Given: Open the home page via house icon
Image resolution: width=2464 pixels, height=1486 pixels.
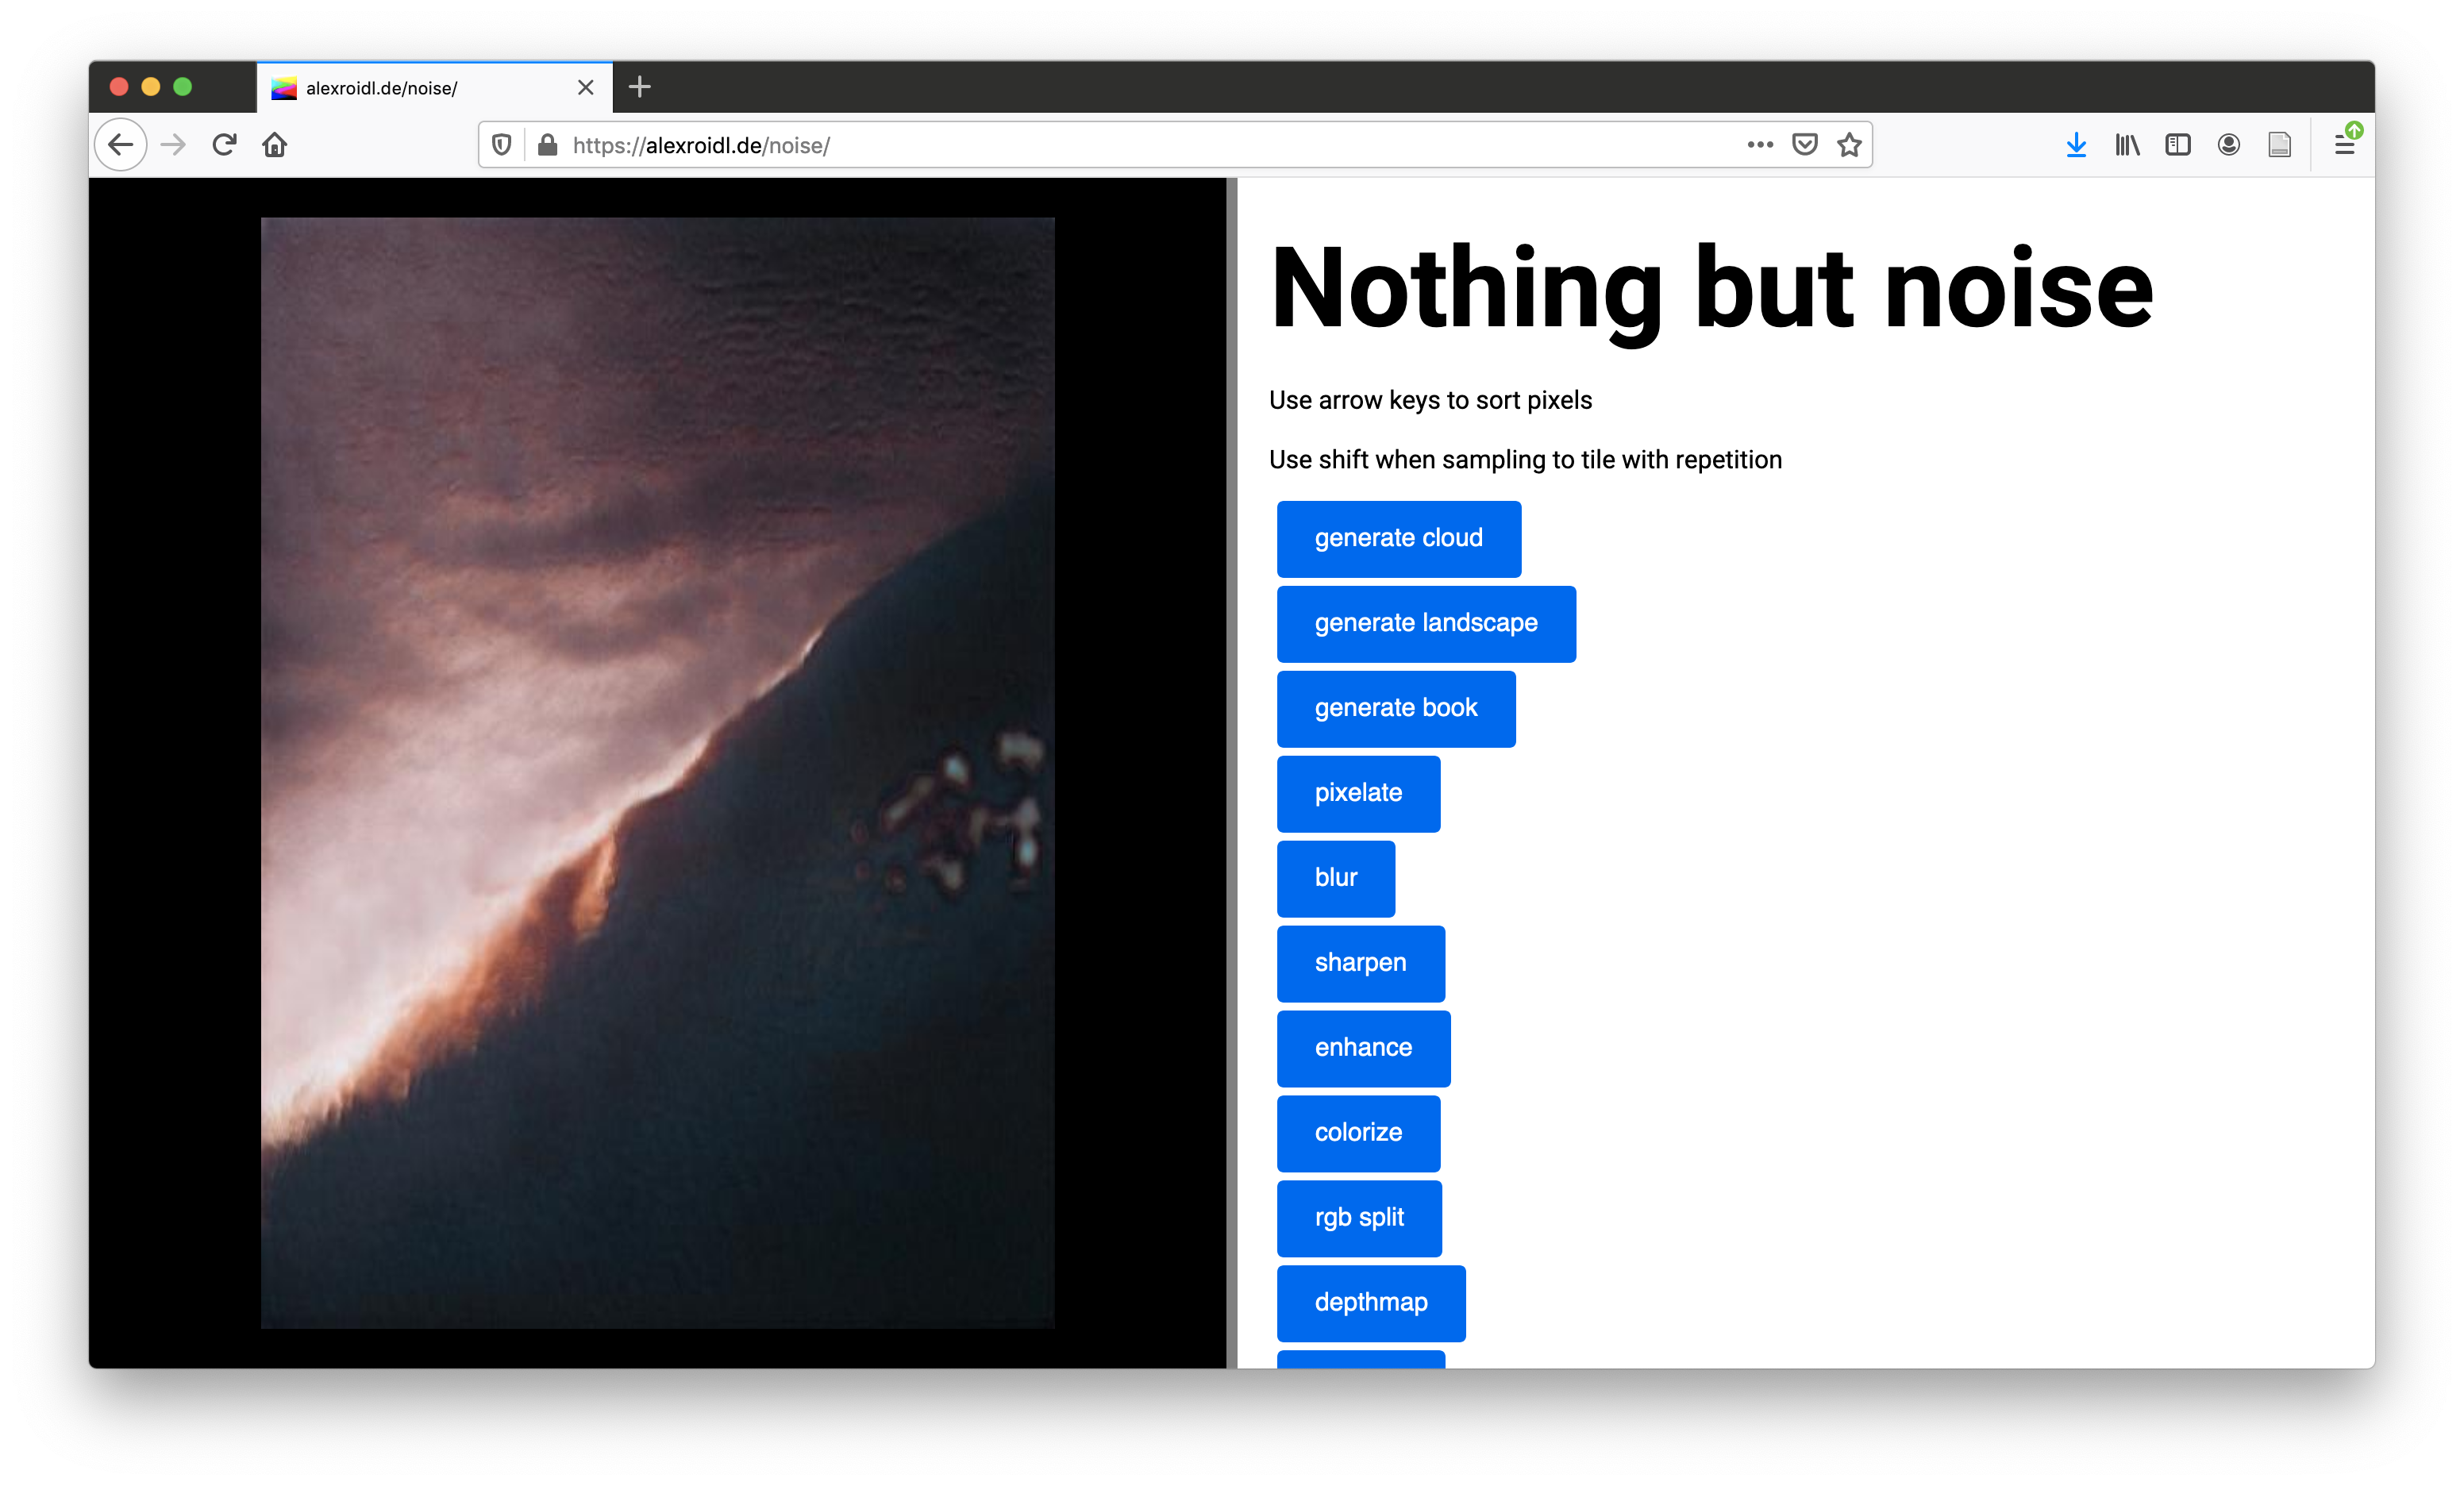Looking at the screenshot, I should (x=275, y=145).
